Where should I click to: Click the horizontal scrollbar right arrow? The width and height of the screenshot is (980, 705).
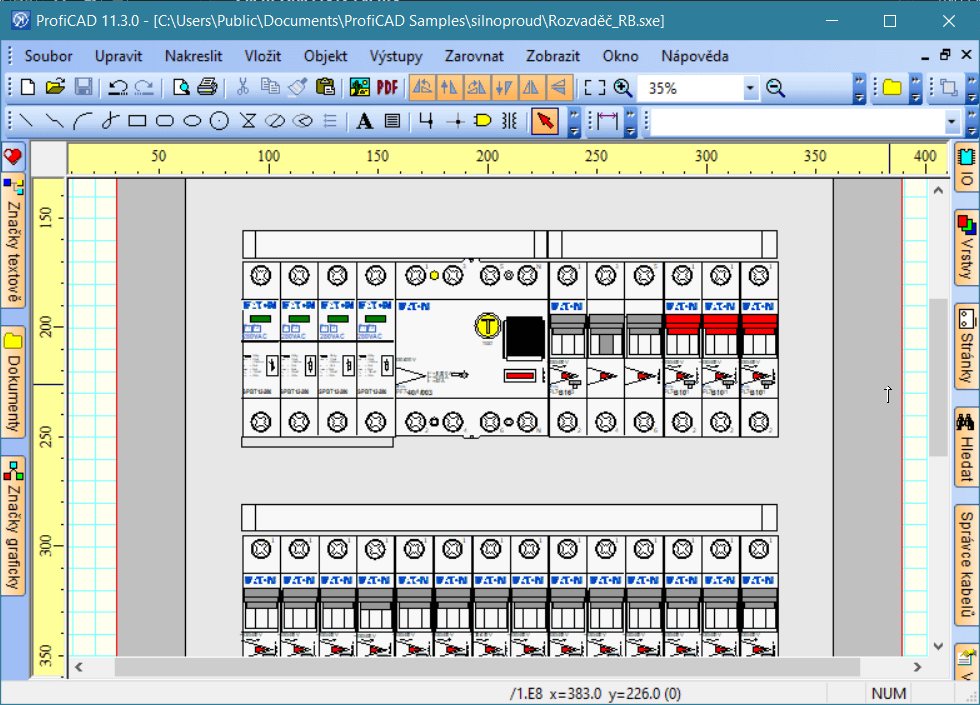pyautogui.click(x=917, y=667)
